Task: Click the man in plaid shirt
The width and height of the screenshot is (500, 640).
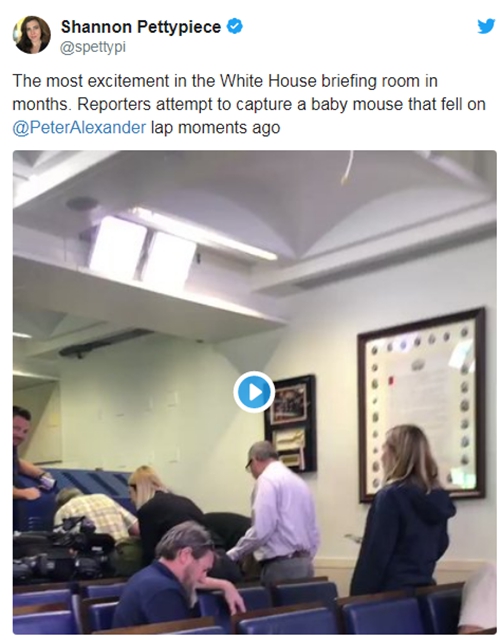Action: 96,513
